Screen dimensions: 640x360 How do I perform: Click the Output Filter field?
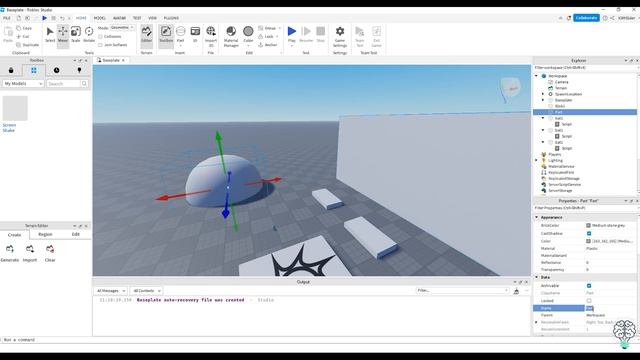coord(462,291)
